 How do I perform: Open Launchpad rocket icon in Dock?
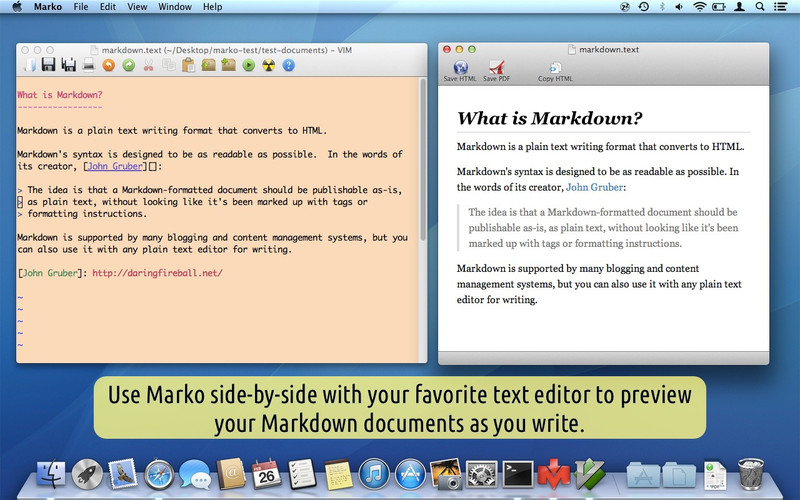click(87, 474)
